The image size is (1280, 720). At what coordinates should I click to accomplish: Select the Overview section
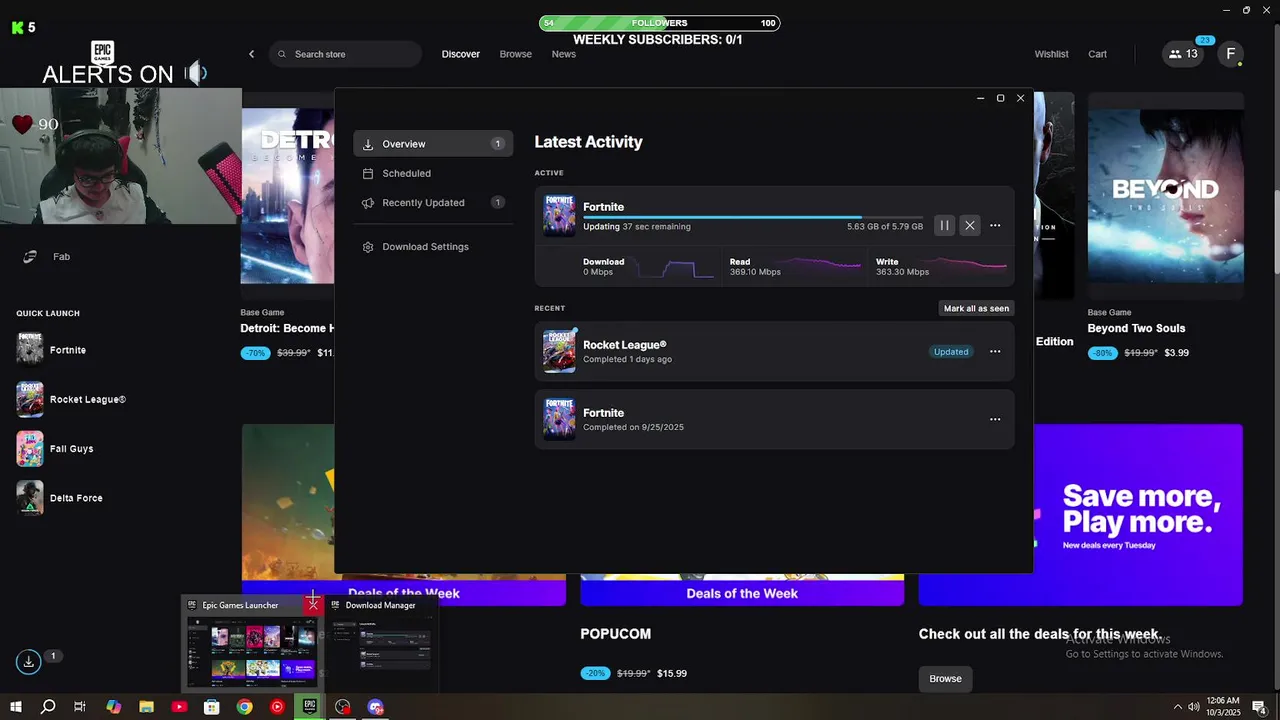click(433, 144)
